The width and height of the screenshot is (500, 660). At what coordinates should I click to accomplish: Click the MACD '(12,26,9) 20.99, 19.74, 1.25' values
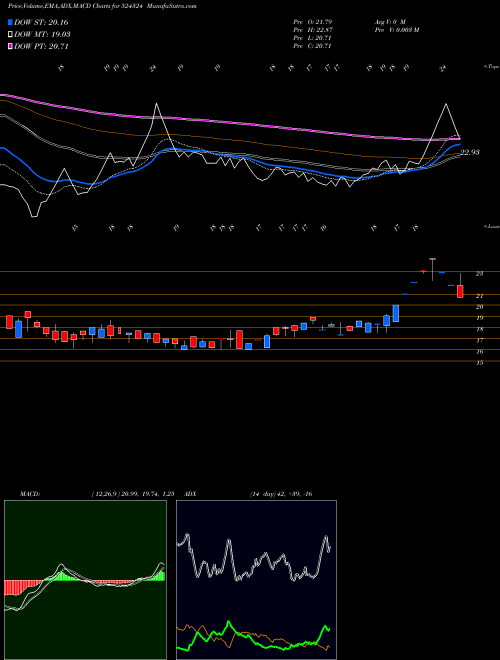pyautogui.click(x=133, y=494)
